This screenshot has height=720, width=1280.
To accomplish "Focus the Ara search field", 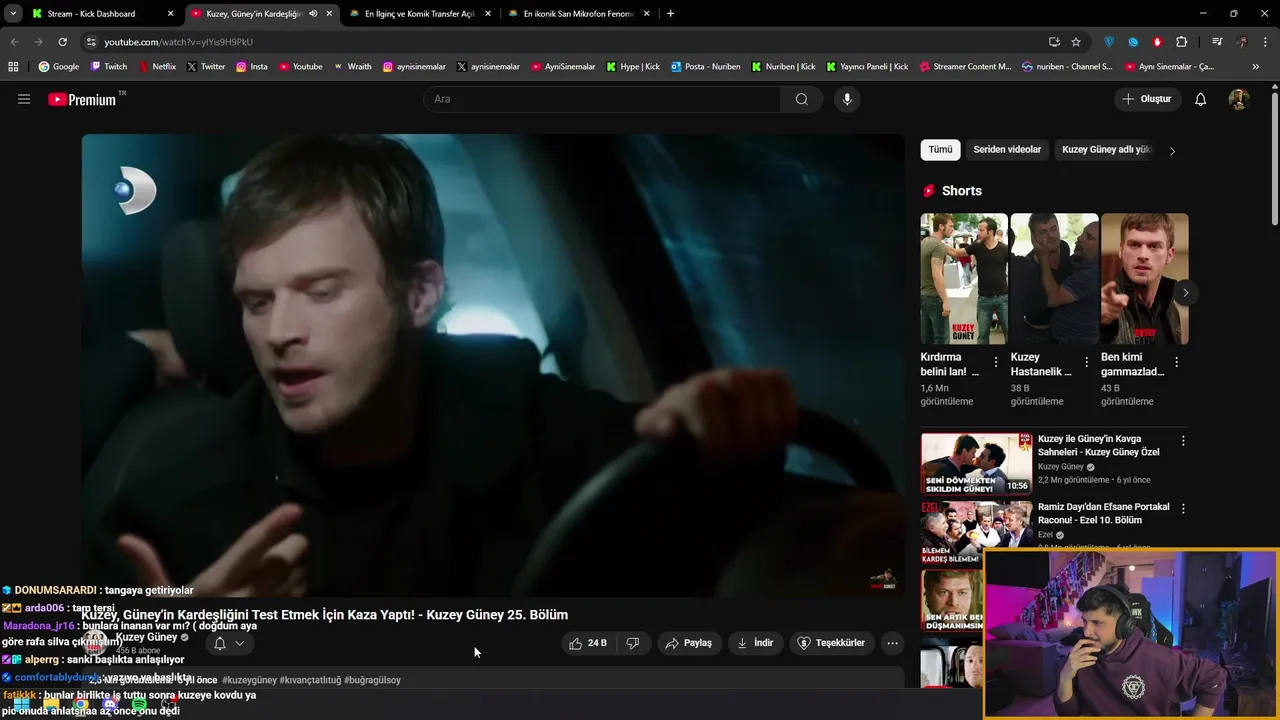I will (x=602, y=99).
